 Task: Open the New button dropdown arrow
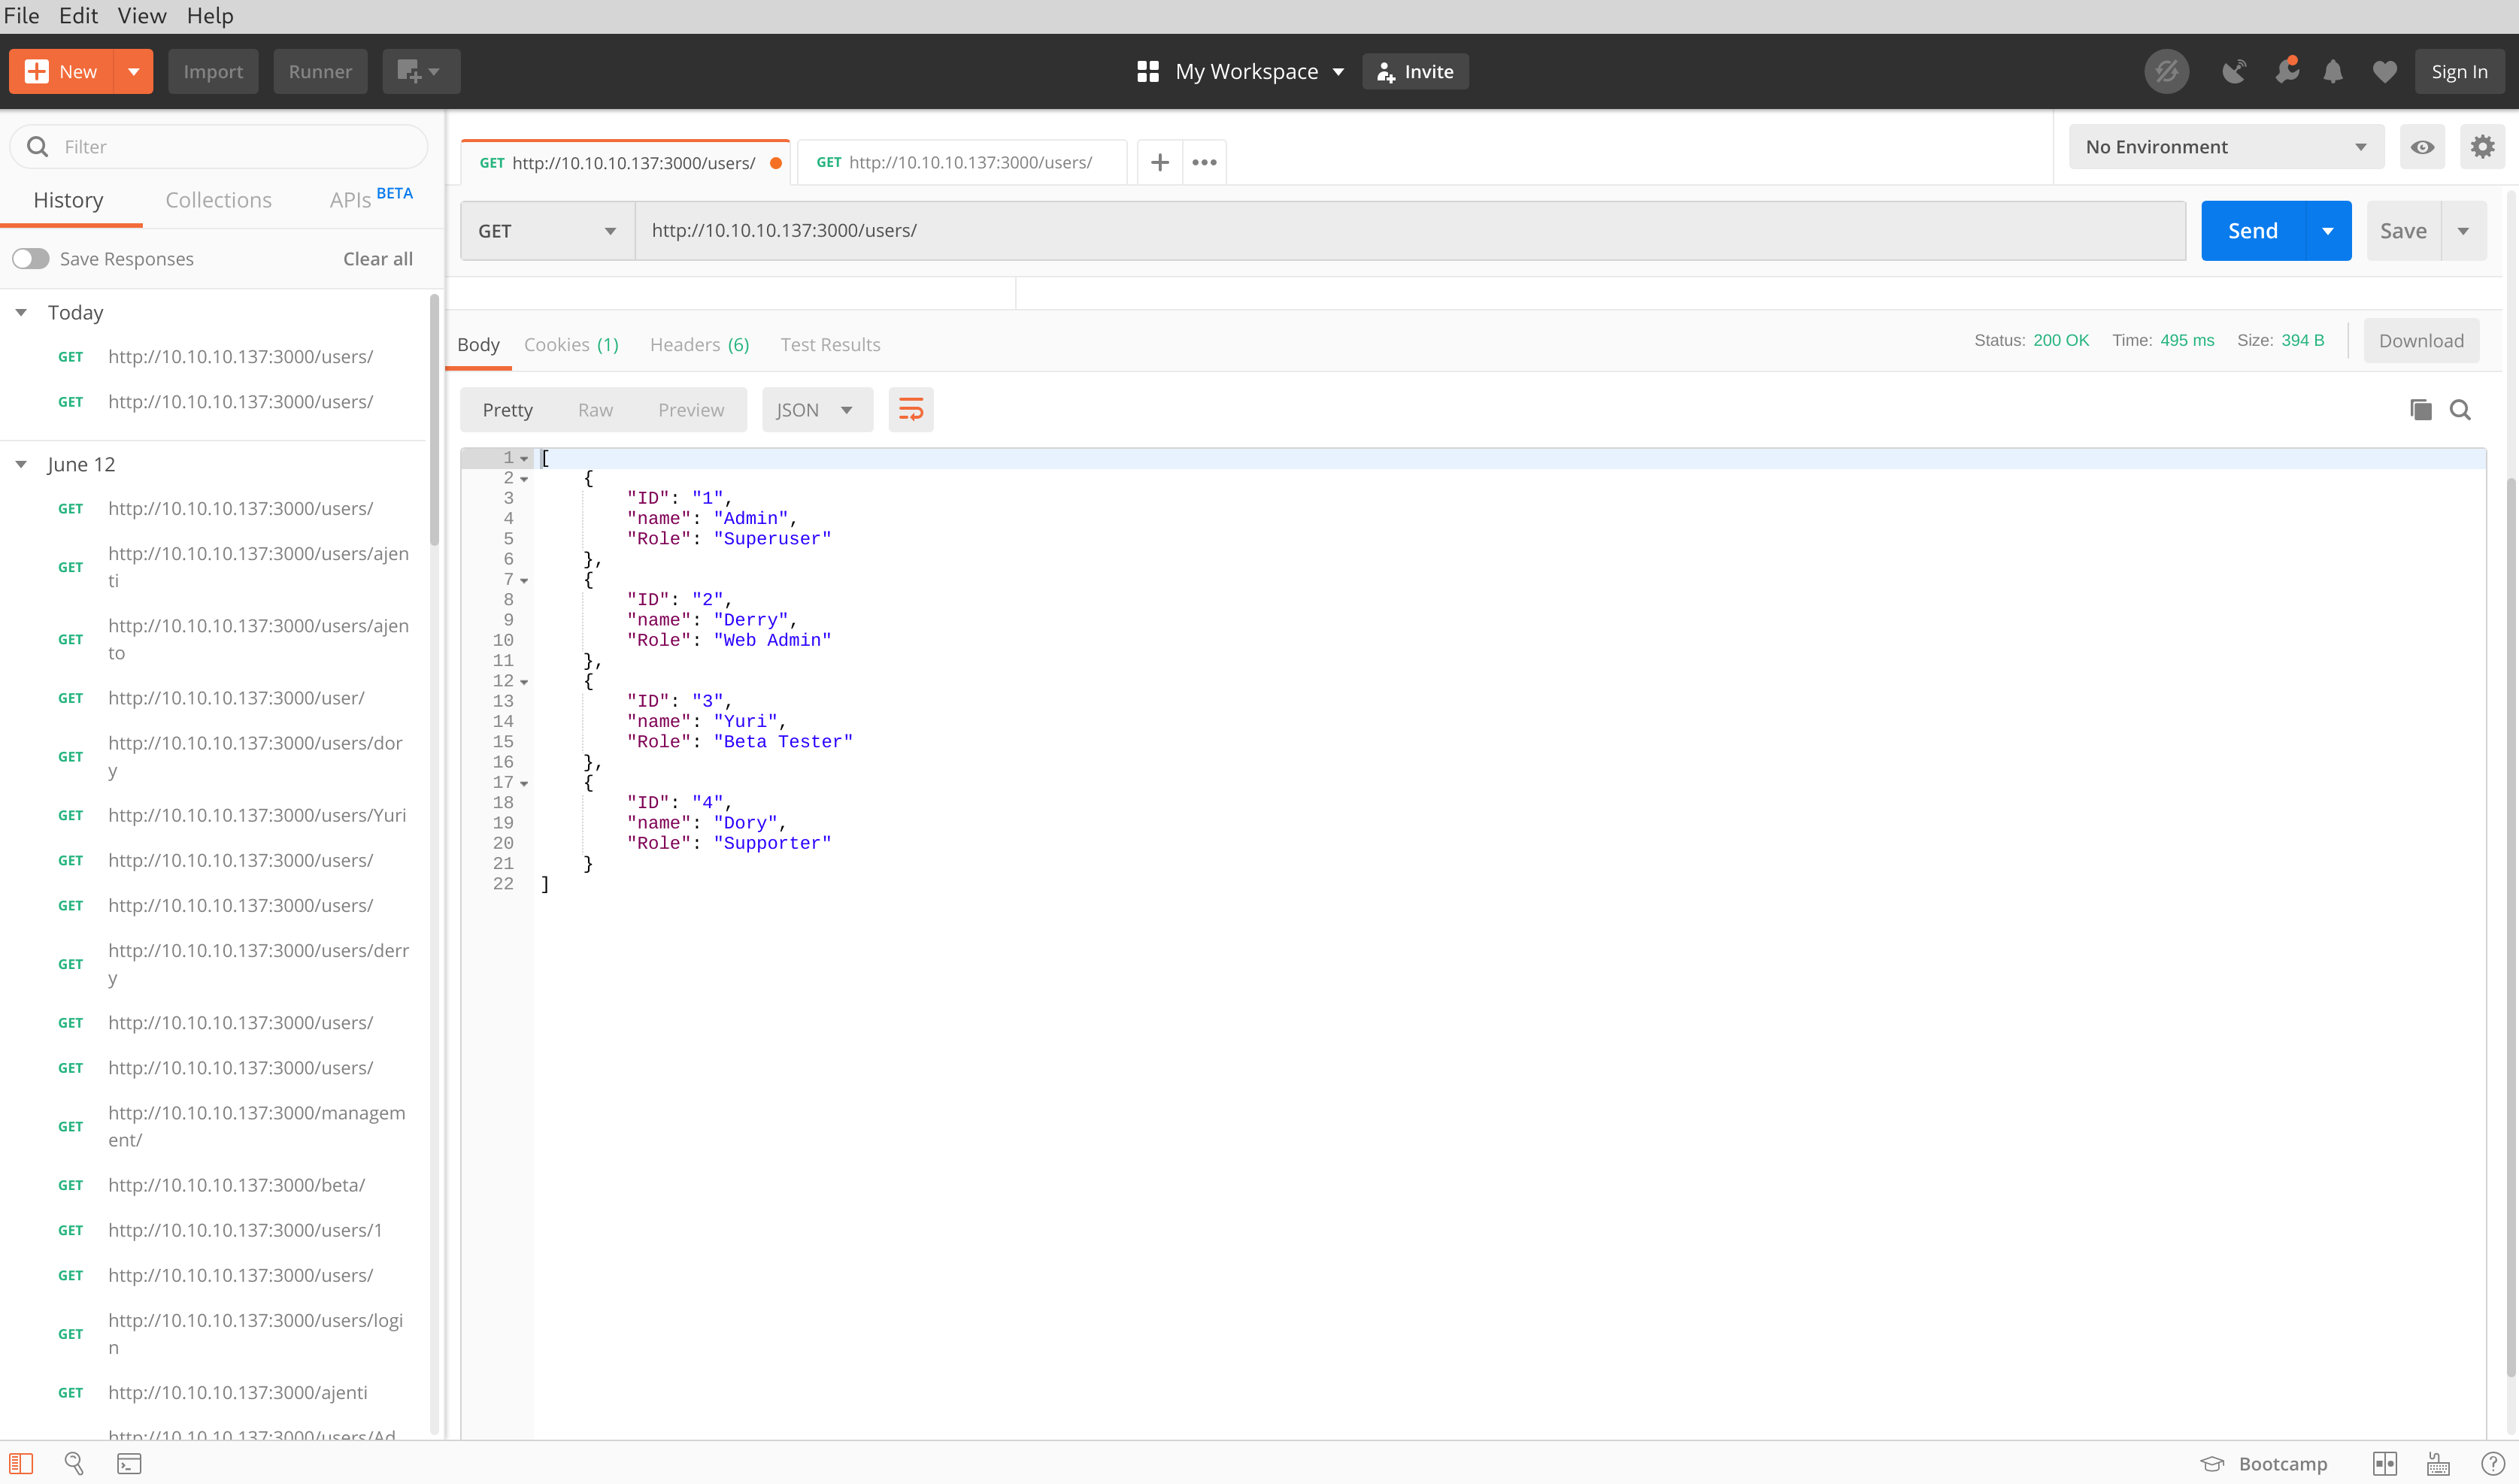click(x=133, y=71)
